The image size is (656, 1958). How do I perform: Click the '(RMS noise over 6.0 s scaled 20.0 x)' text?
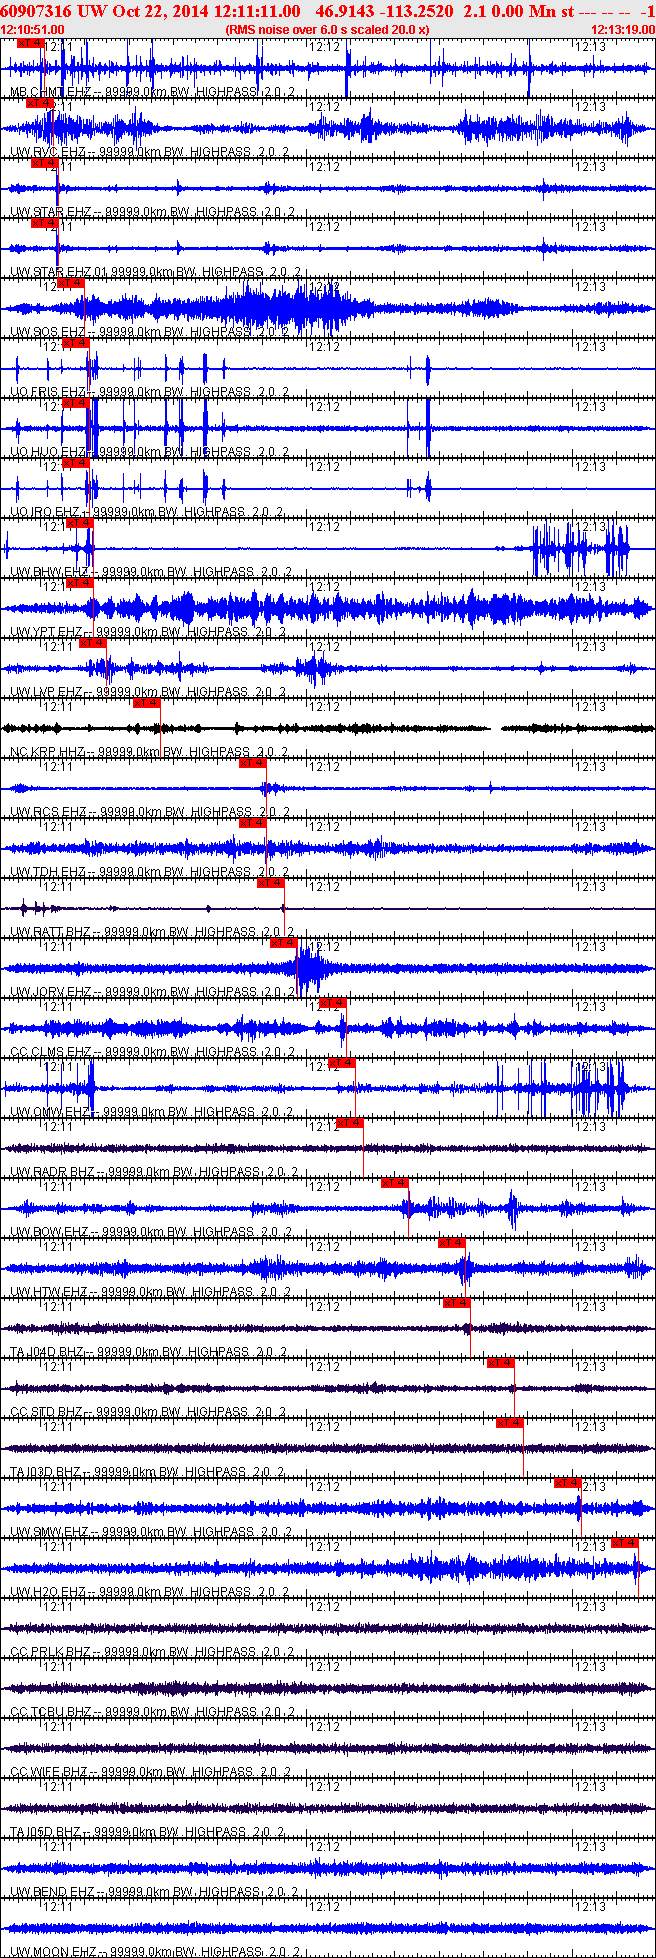point(328,30)
